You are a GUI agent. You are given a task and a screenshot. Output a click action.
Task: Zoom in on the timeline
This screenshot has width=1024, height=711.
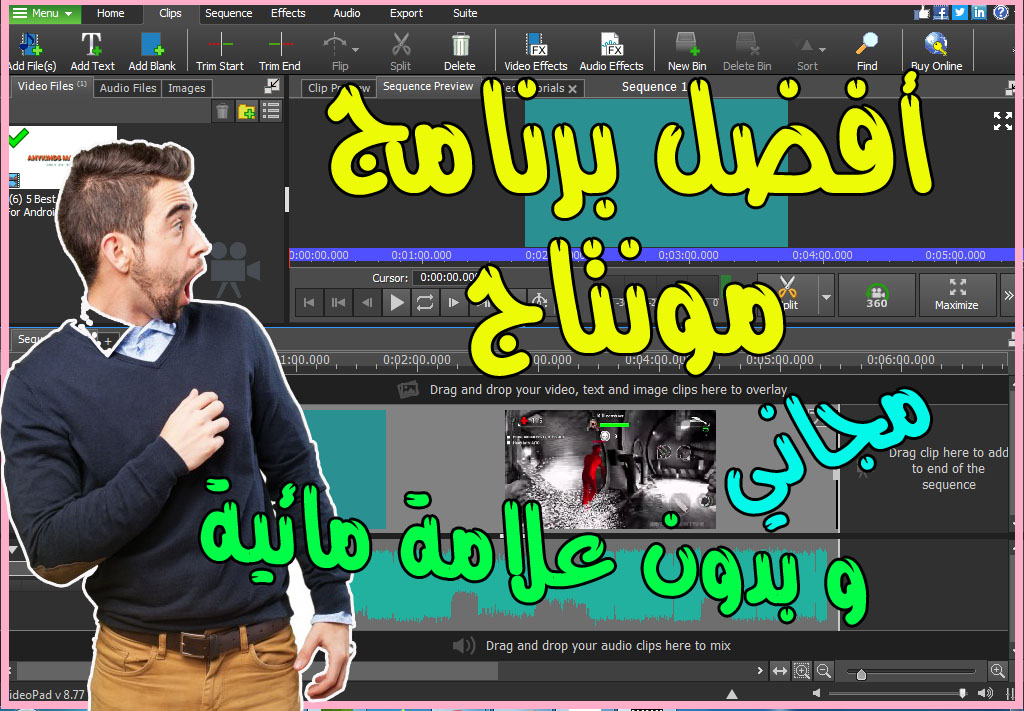997,671
